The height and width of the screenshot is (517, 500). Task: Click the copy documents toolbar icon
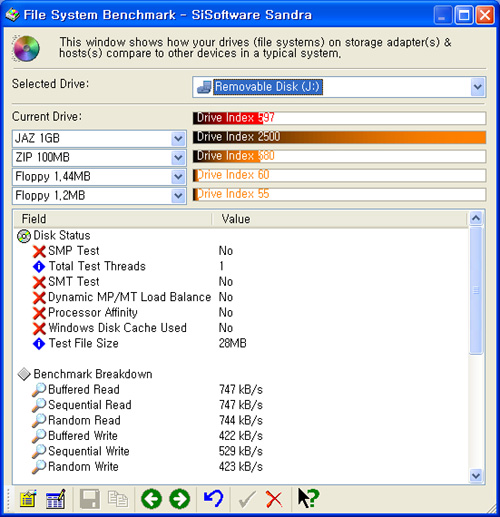pos(118,499)
